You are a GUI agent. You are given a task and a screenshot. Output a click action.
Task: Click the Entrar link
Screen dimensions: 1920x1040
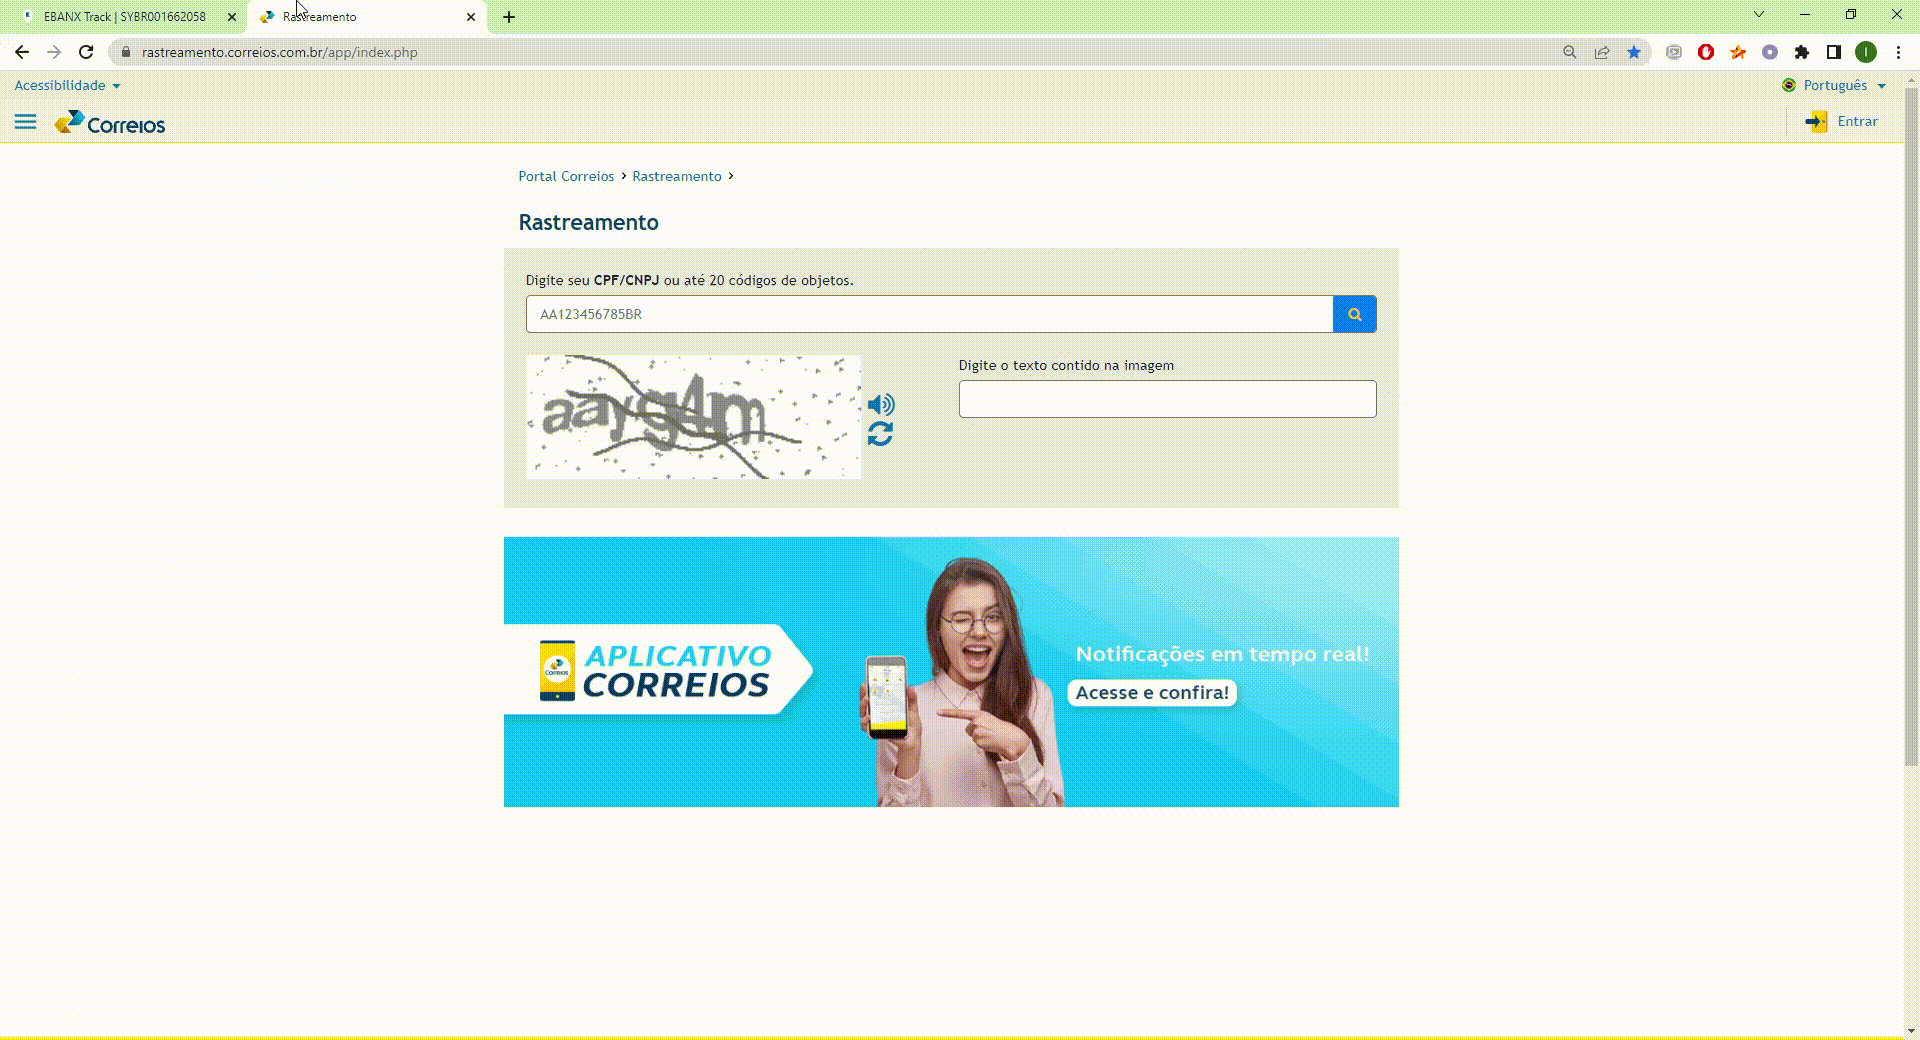coord(1857,121)
